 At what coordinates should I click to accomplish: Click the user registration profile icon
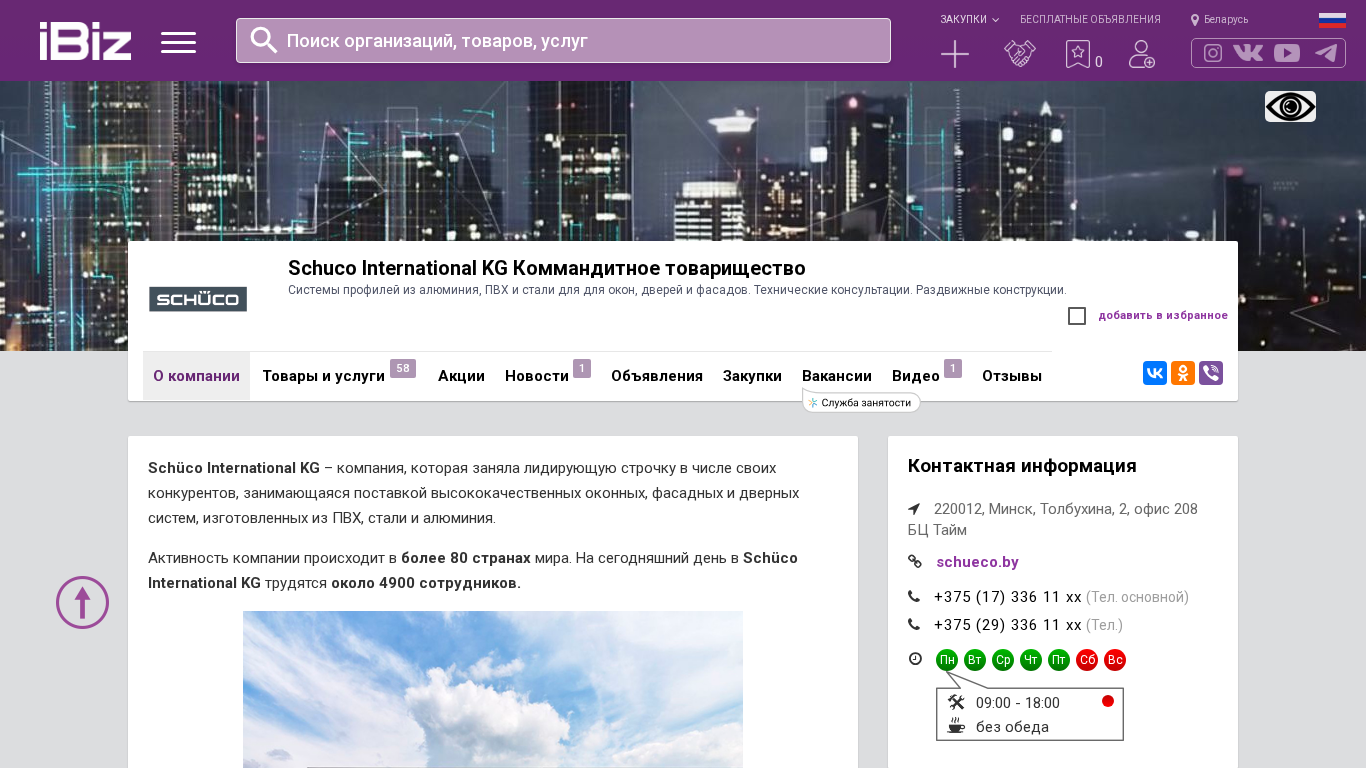coord(1141,54)
